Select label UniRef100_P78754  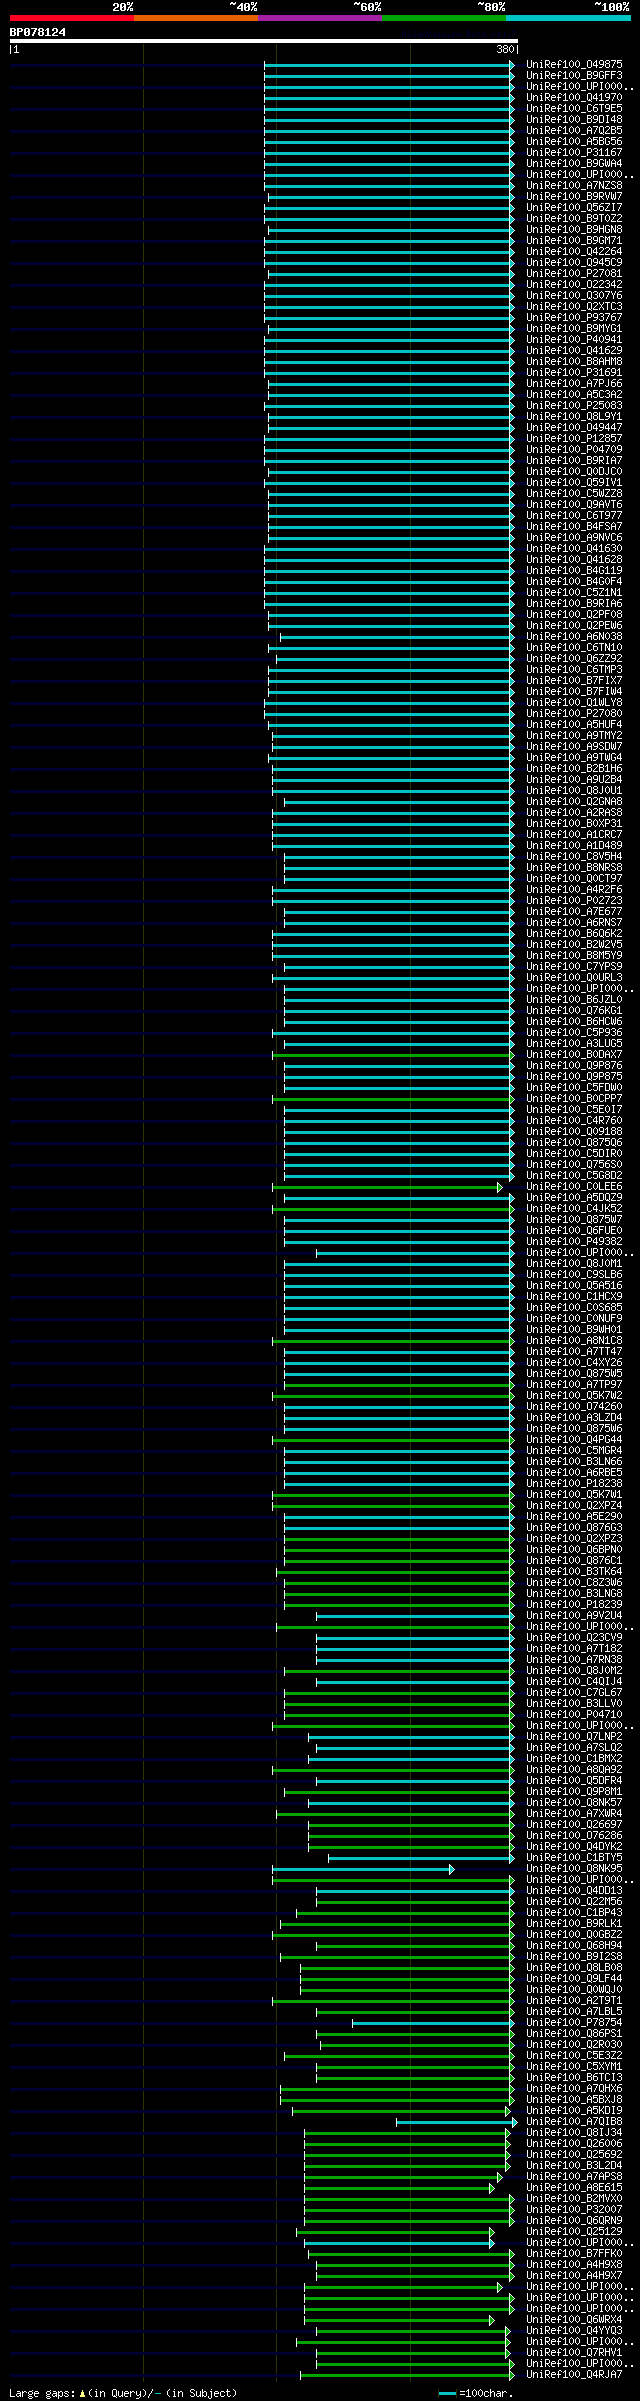(x=574, y=2022)
